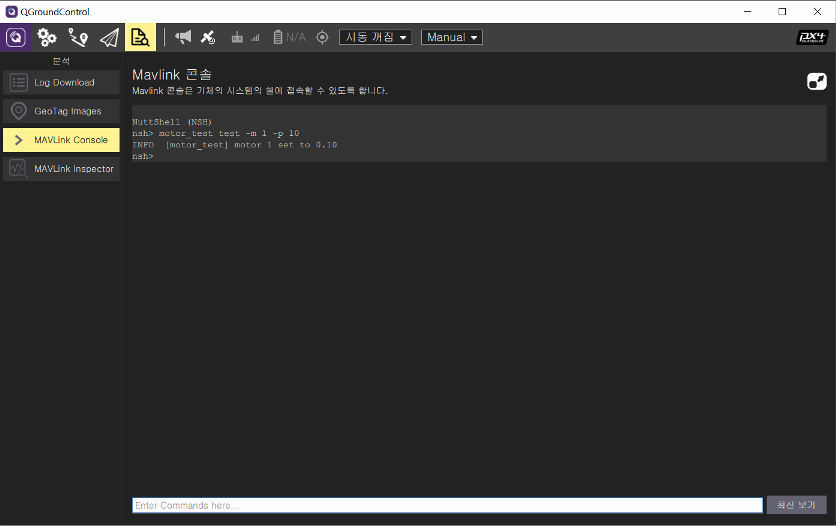Select the MAVLink Console page
The height and width of the screenshot is (526, 836).
pyautogui.click(x=61, y=140)
